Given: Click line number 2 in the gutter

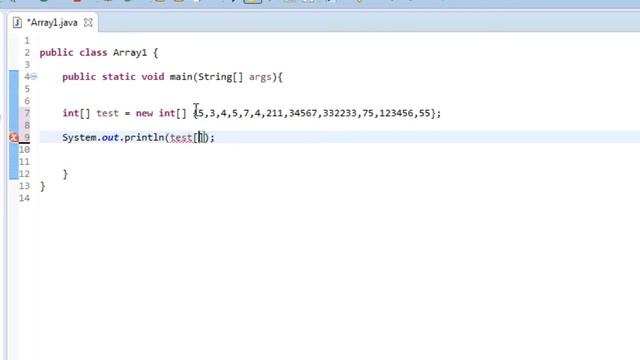Looking at the screenshot, I should tap(27, 53).
